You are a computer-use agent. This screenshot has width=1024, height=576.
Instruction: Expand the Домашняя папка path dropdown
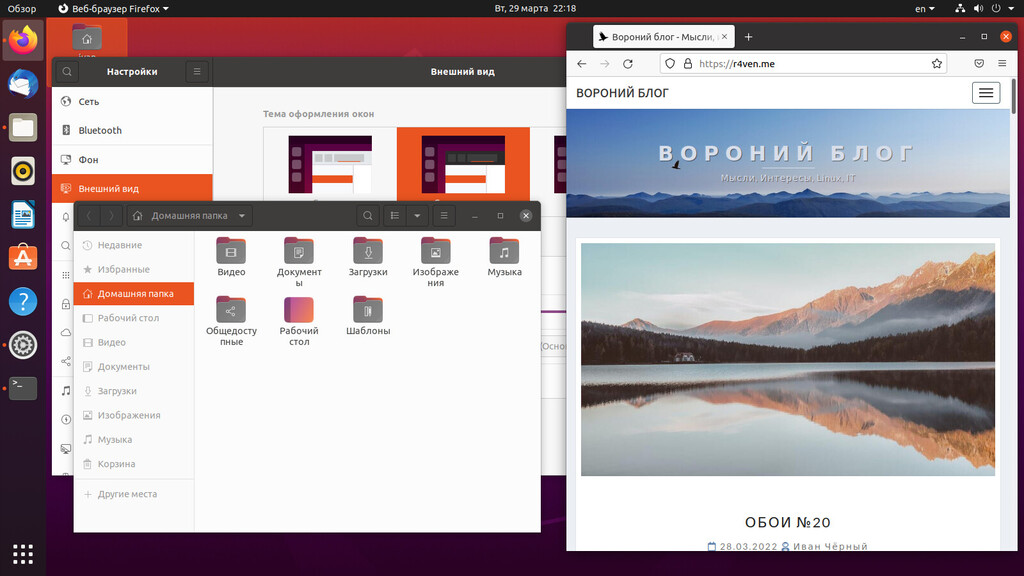(242, 215)
